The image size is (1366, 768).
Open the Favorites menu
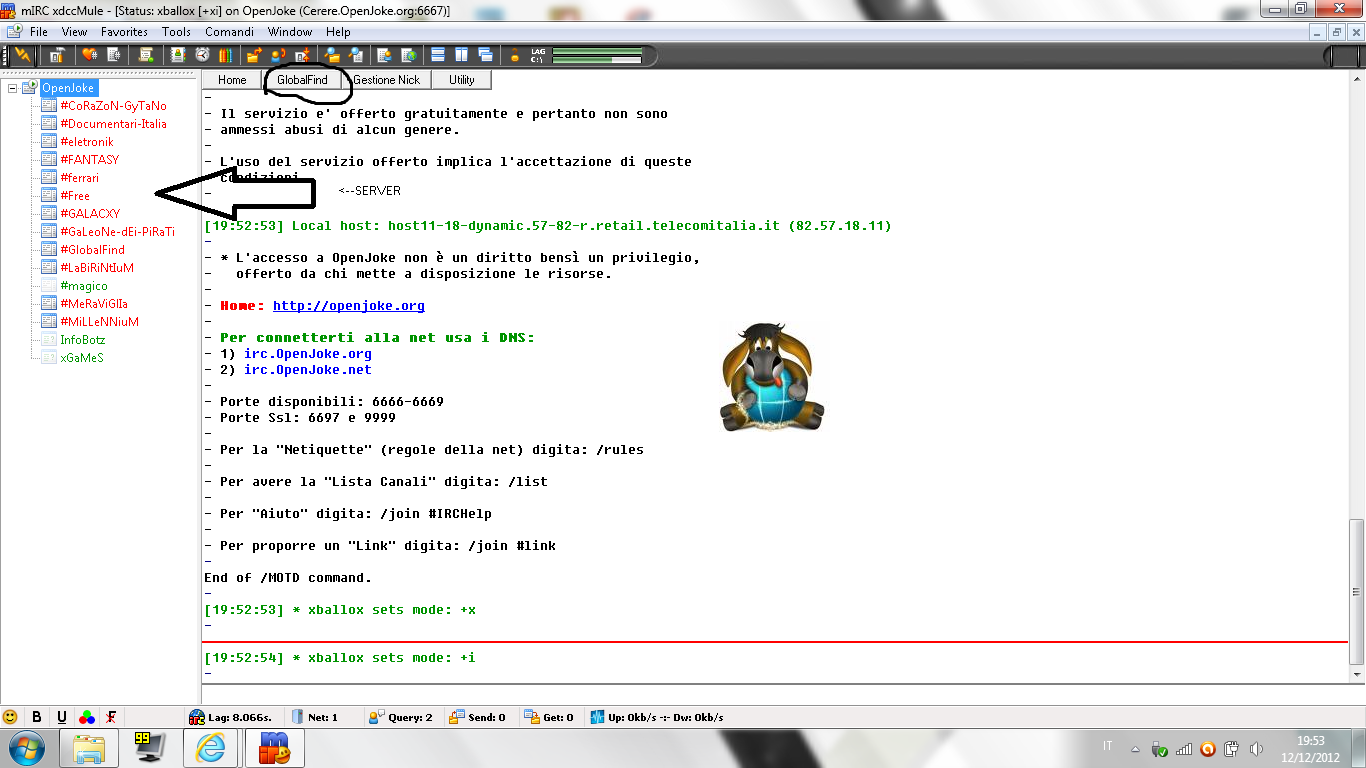tap(124, 32)
